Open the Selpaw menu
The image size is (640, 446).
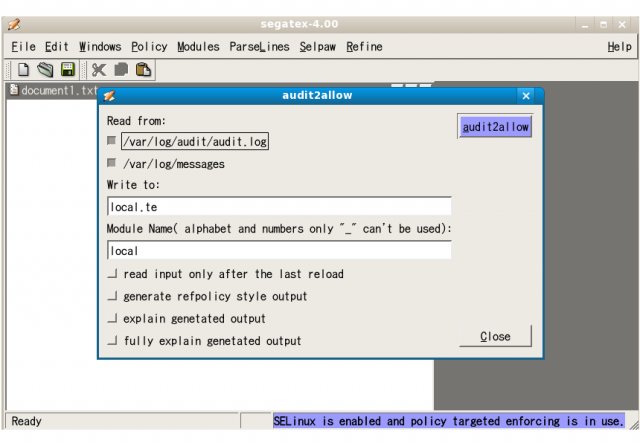pos(317,47)
